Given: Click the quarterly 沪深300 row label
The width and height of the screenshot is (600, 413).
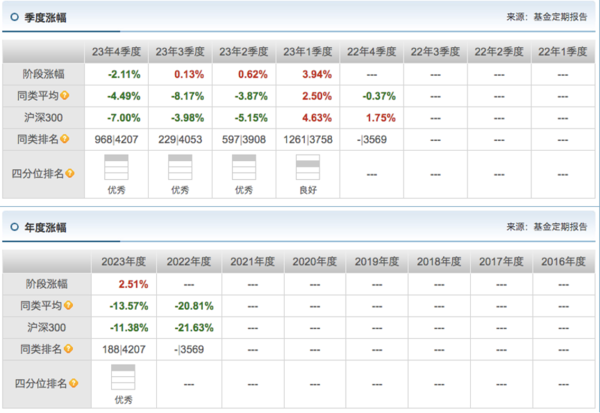Looking at the screenshot, I should tap(43, 118).
